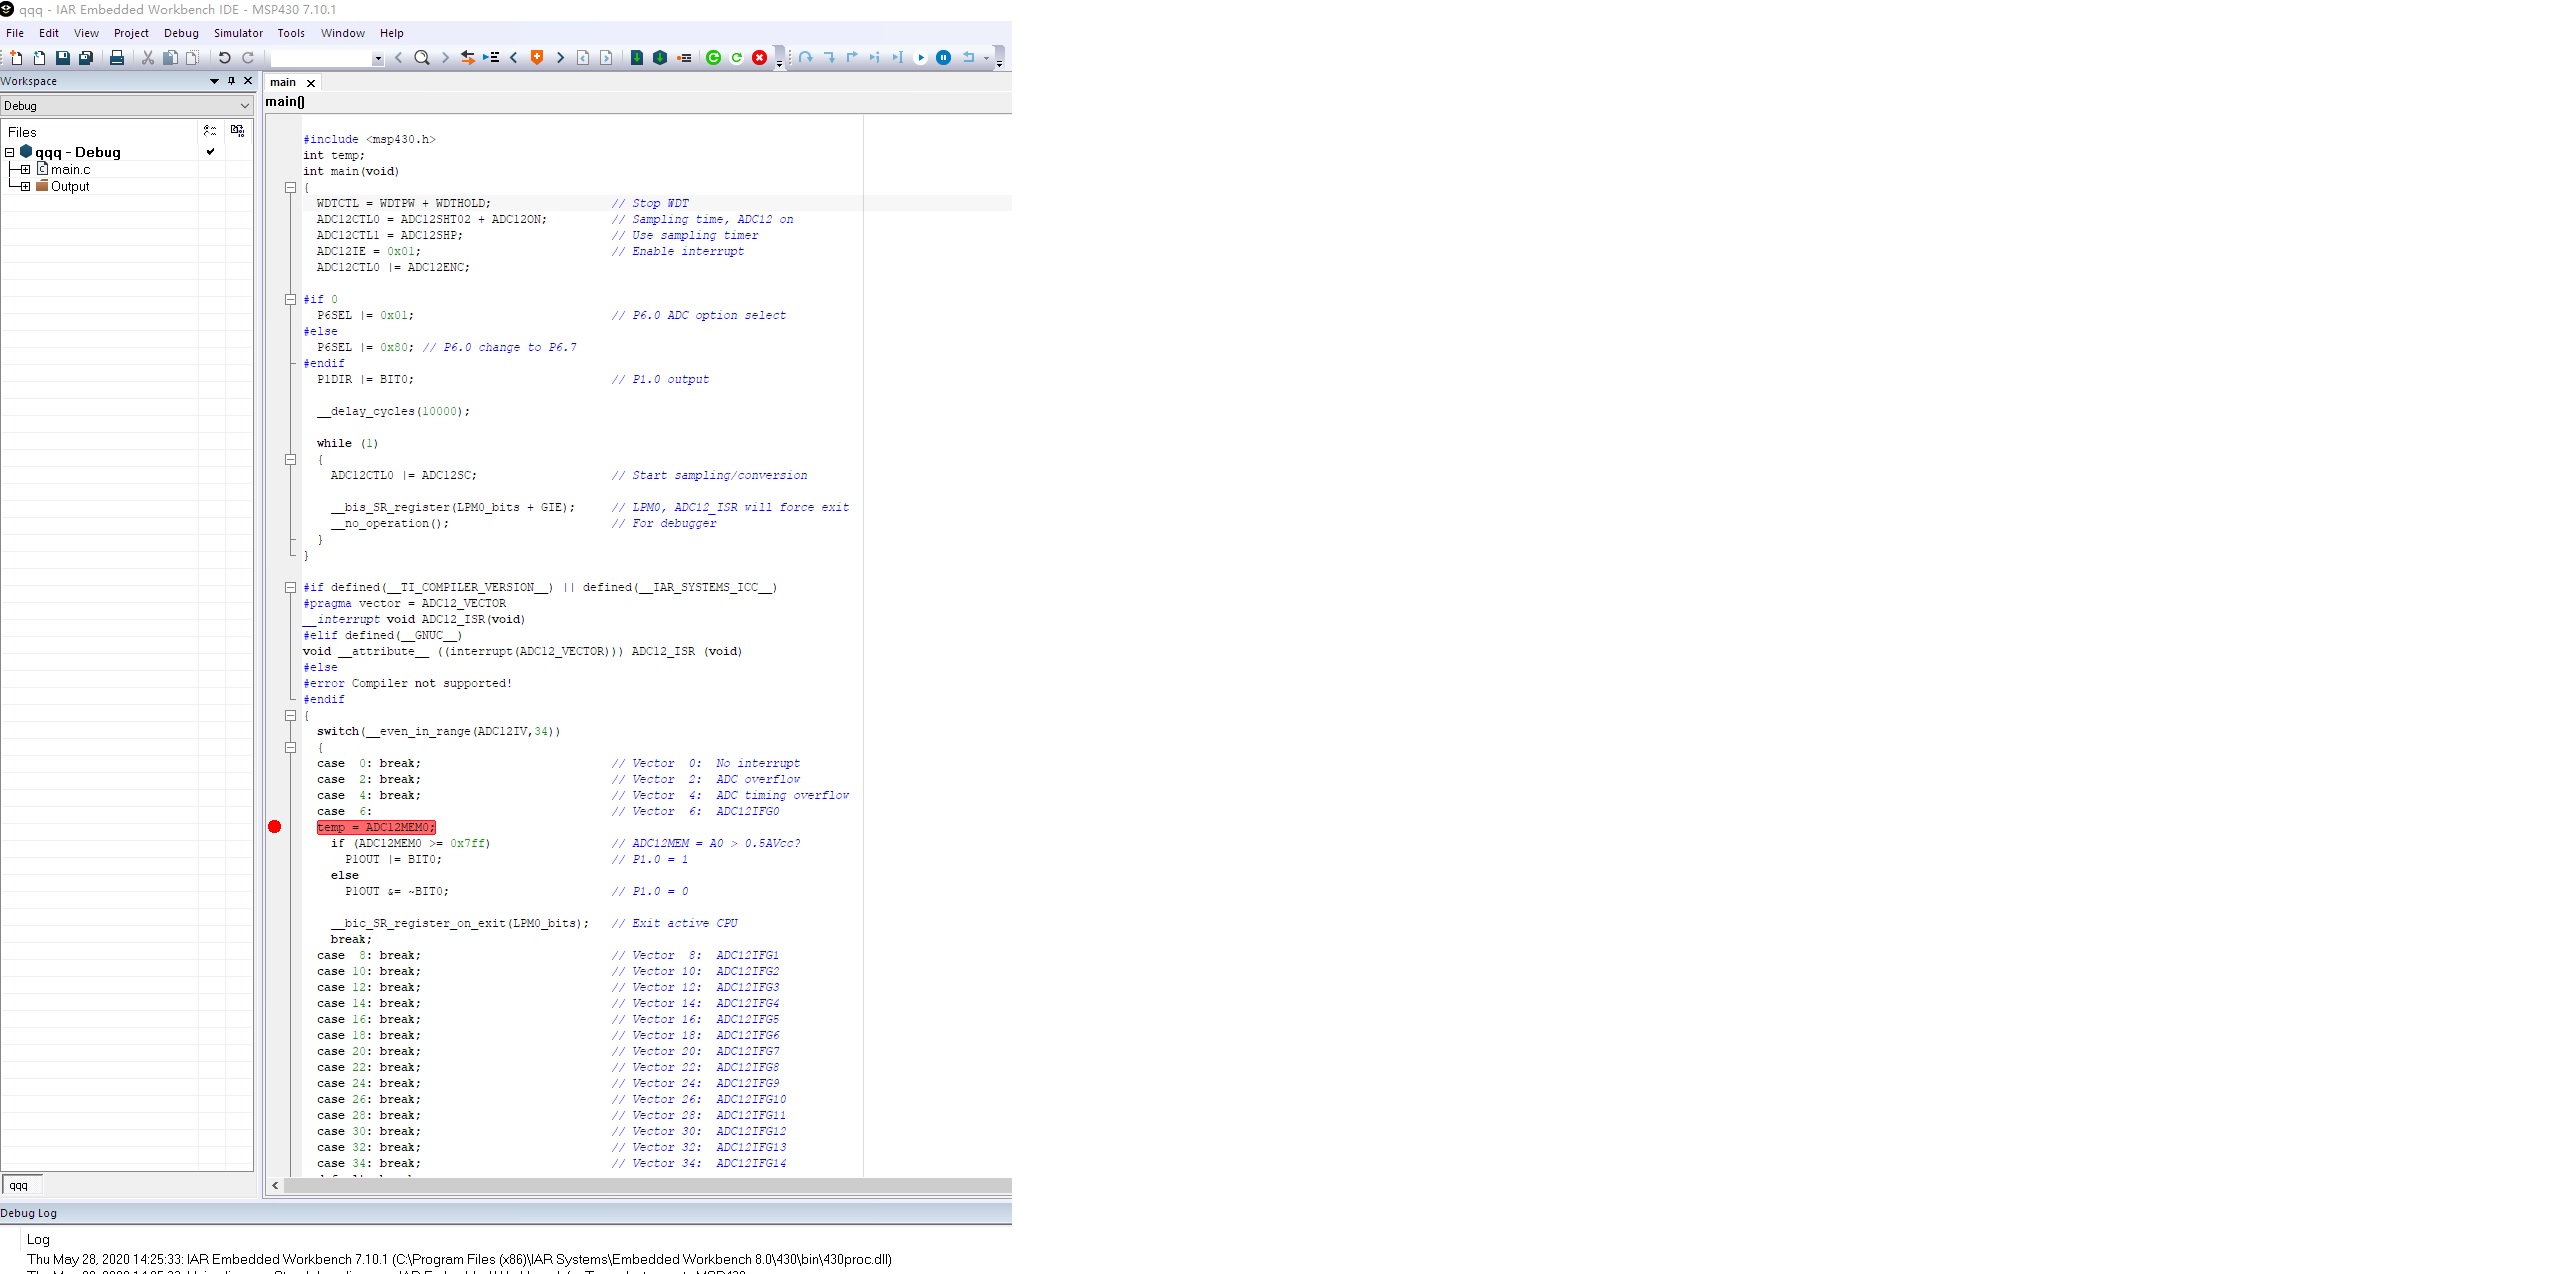The height and width of the screenshot is (1274, 2554).
Task: Open the Project menu
Action: (x=131, y=33)
